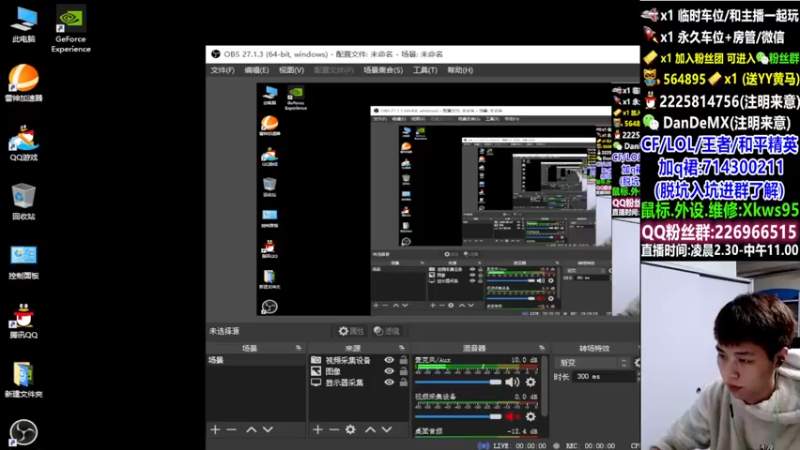Select the 雷神加速器 desktop icon

[x=23, y=83]
